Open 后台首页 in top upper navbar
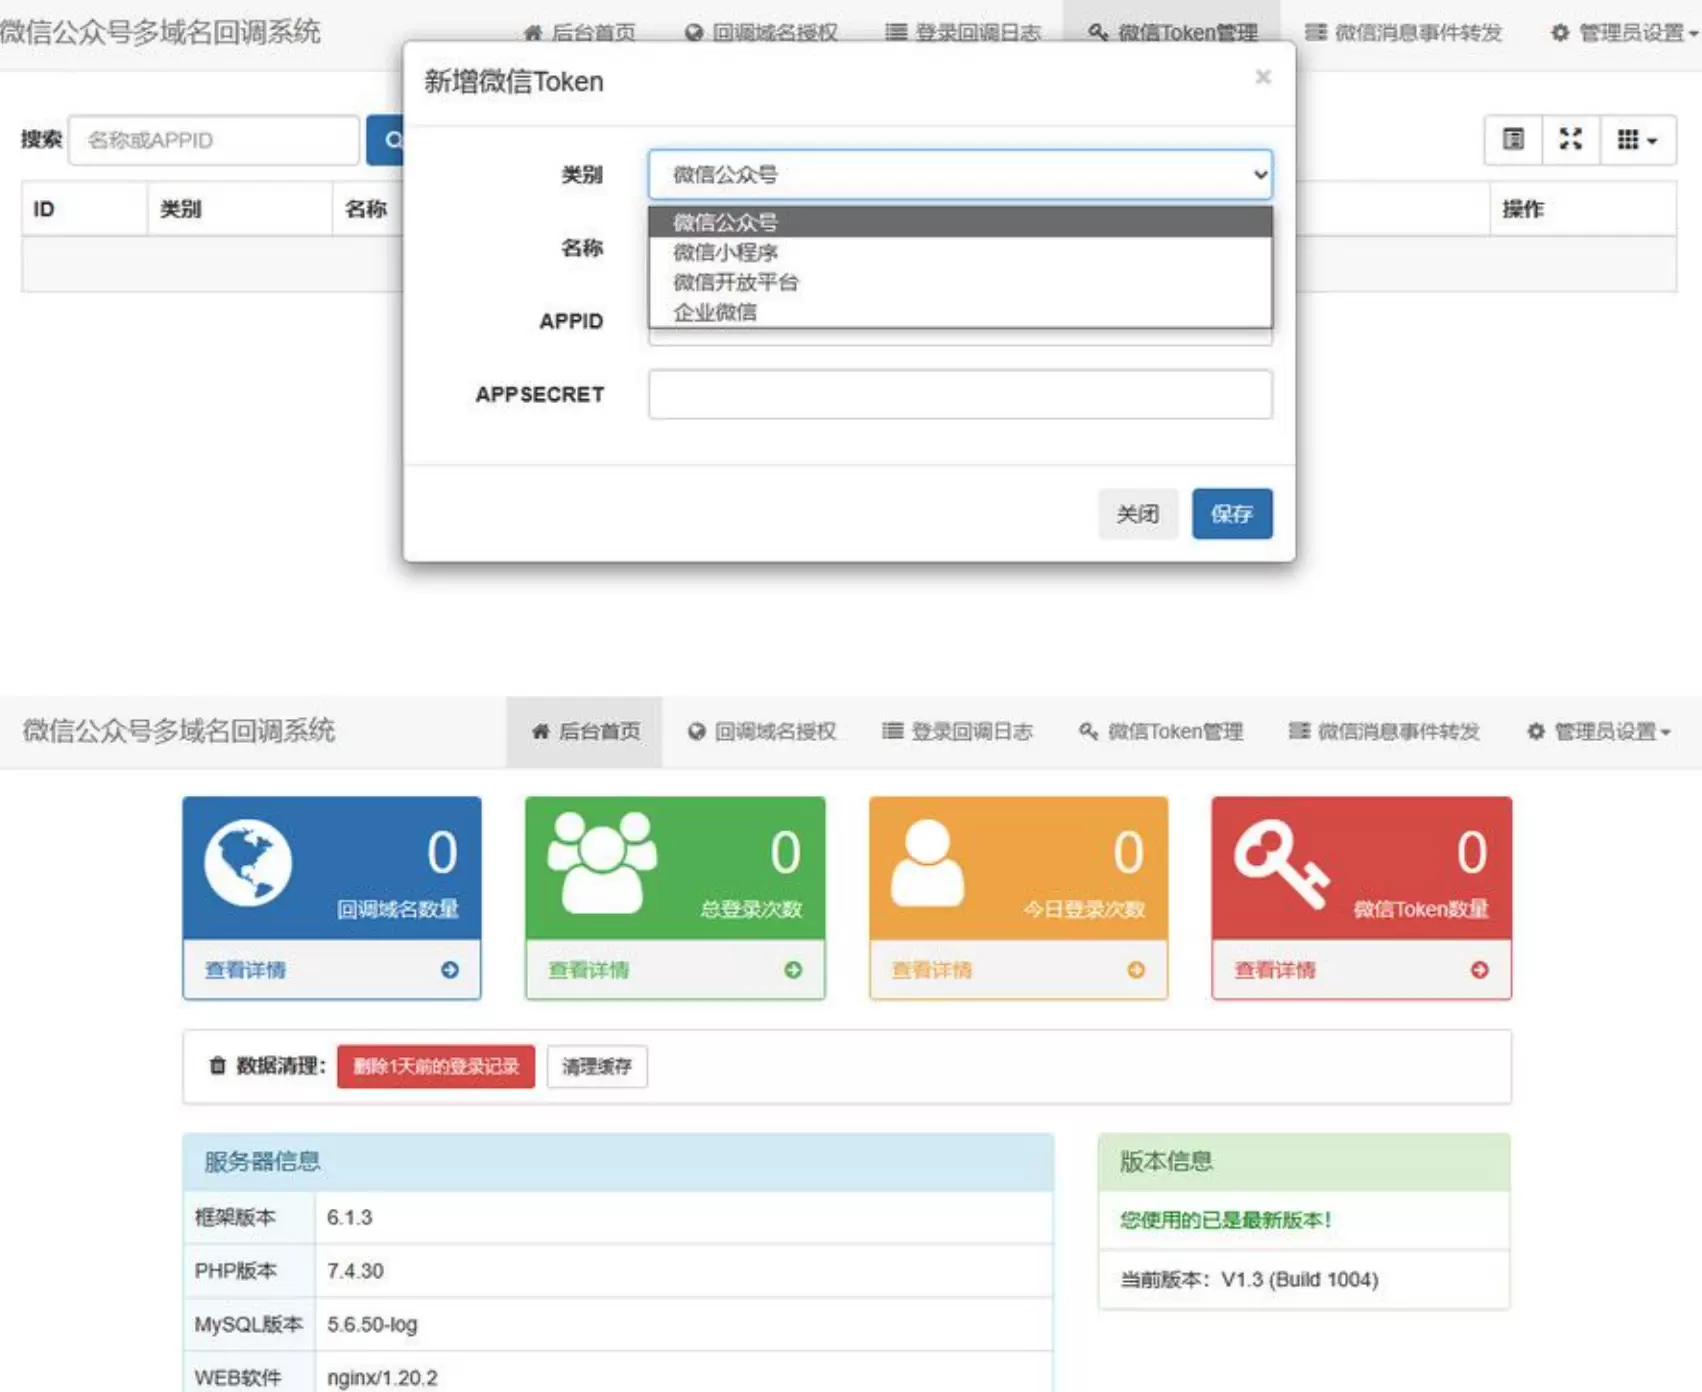The width and height of the screenshot is (1702, 1392). [x=580, y=32]
